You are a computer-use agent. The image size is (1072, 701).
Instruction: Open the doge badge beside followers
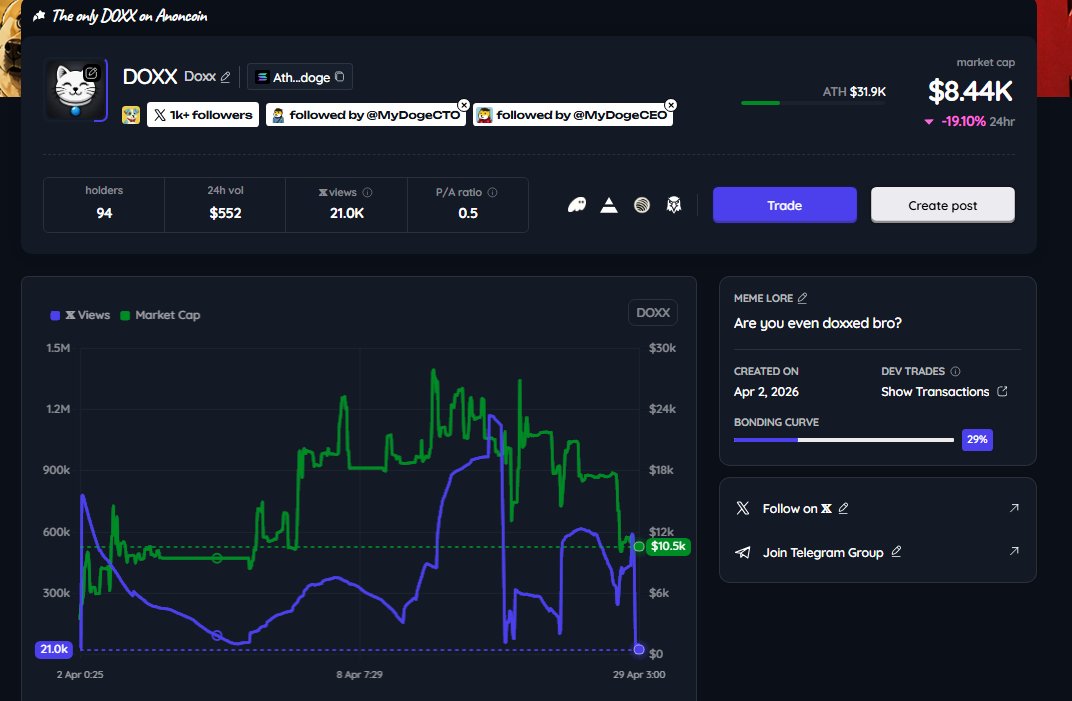click(131, 115)
